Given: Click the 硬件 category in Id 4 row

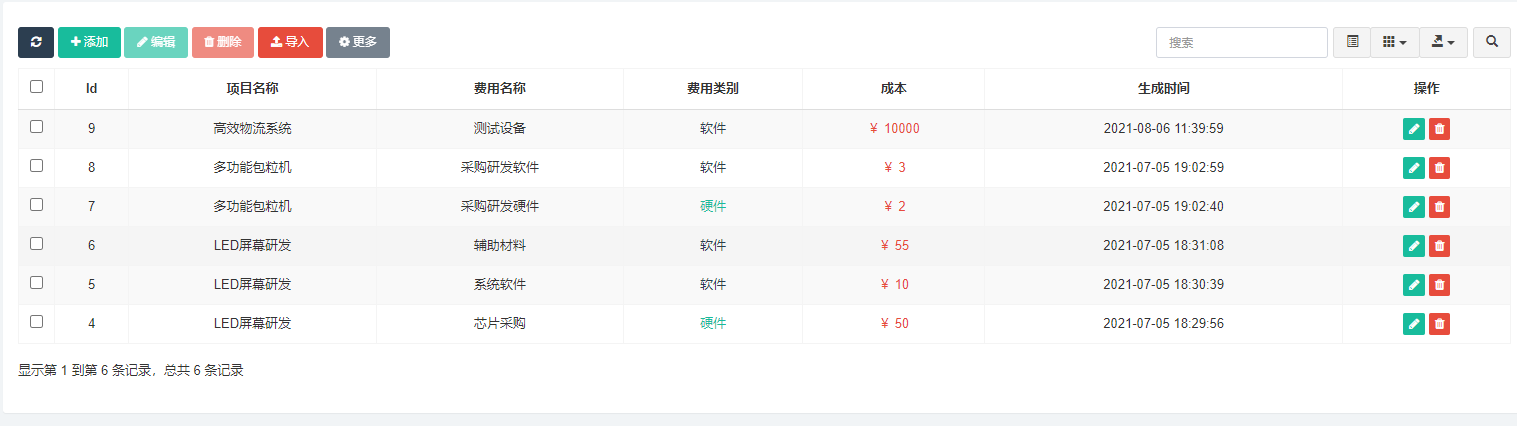Looking at the screenshot, I should pyautogui.click(x=713, y=323).
